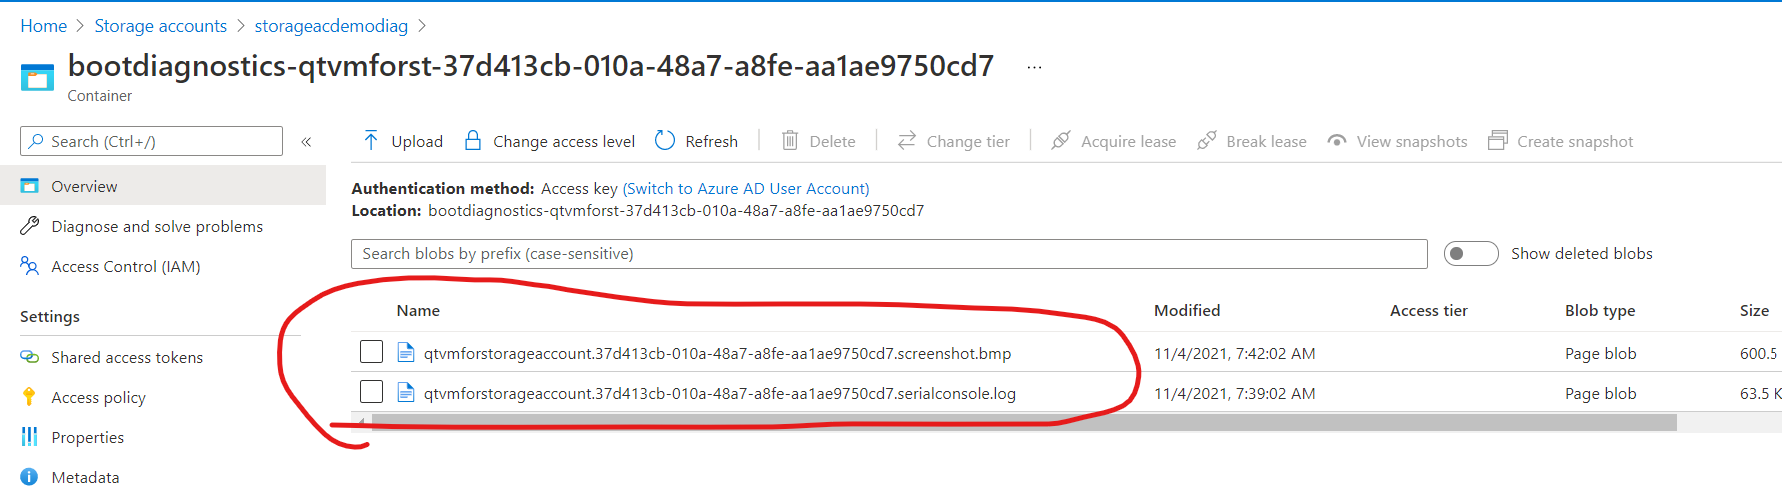Image resolution: width=1782 pixels, height=503 pixels.
Task: Click the Change tier arrows icon
Action: 907,141
